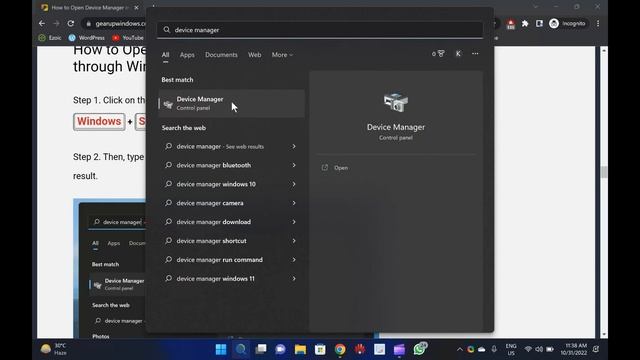The image size is (640, 360).
Task: Click the microphone tray icon
Action: pos(494,349)
